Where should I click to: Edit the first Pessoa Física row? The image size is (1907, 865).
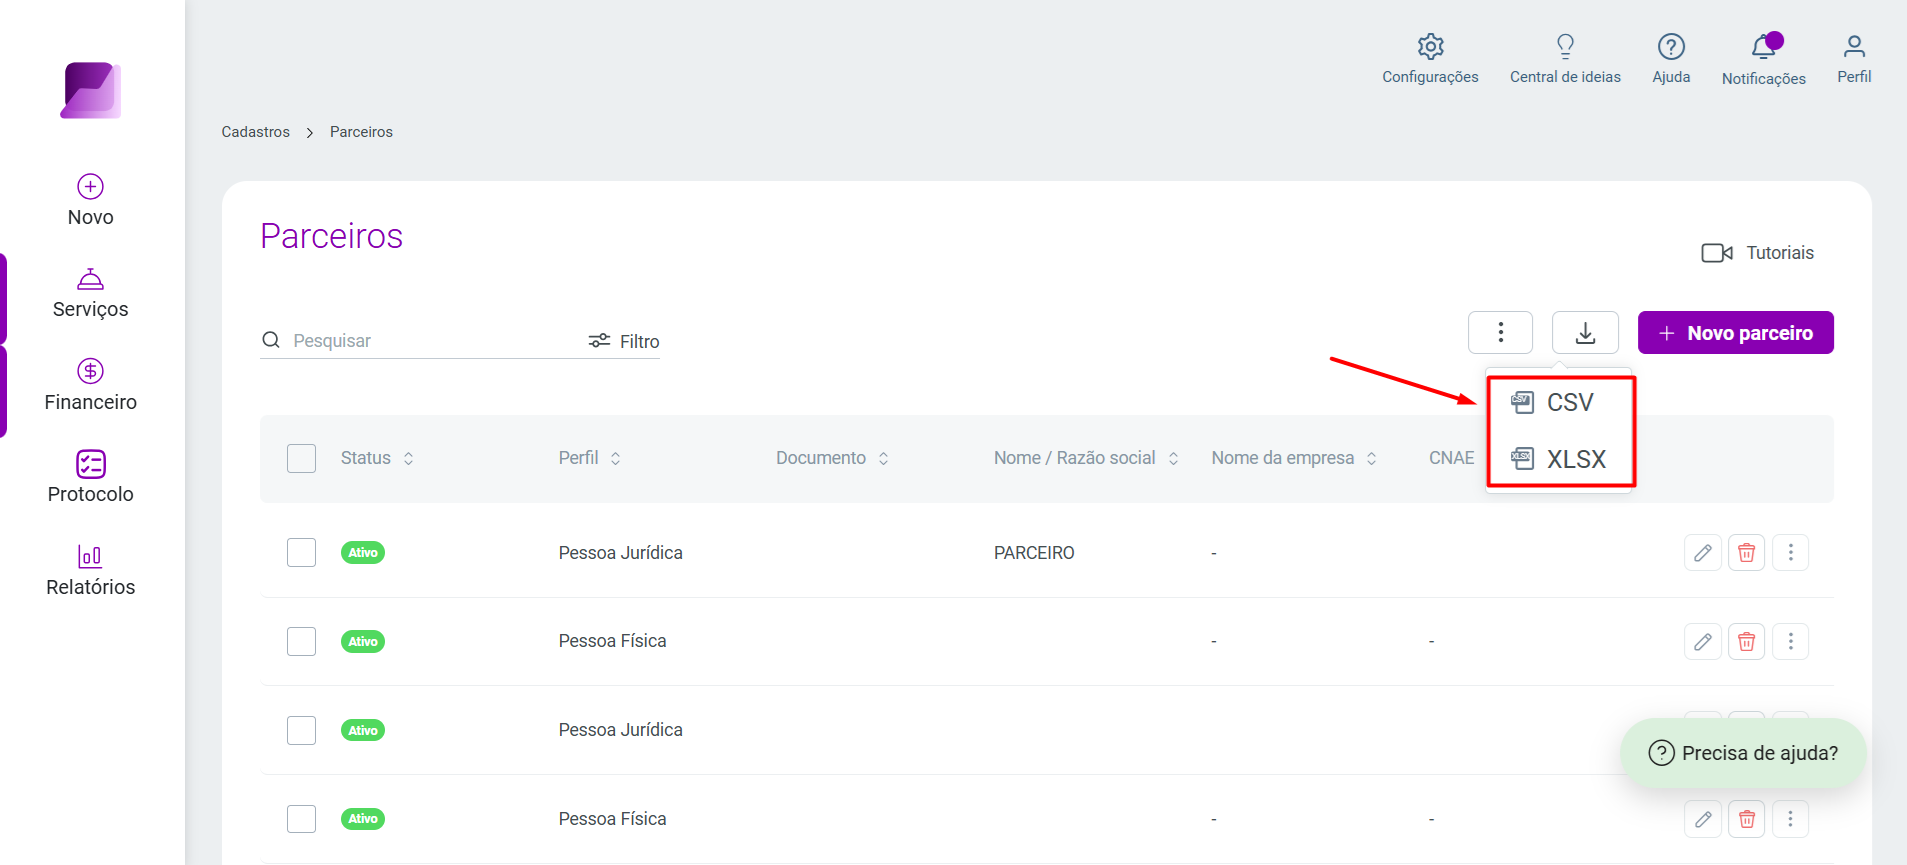click(1702, 641)
